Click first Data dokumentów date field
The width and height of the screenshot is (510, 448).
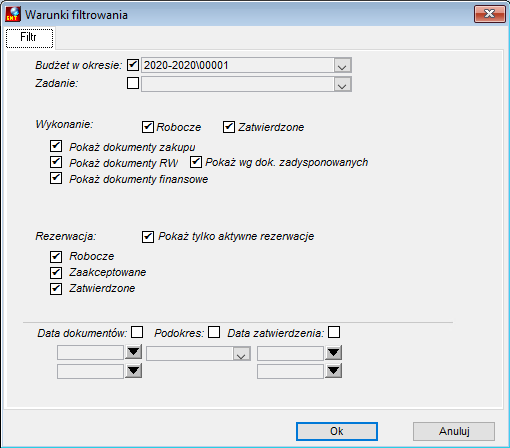[90, 352]
